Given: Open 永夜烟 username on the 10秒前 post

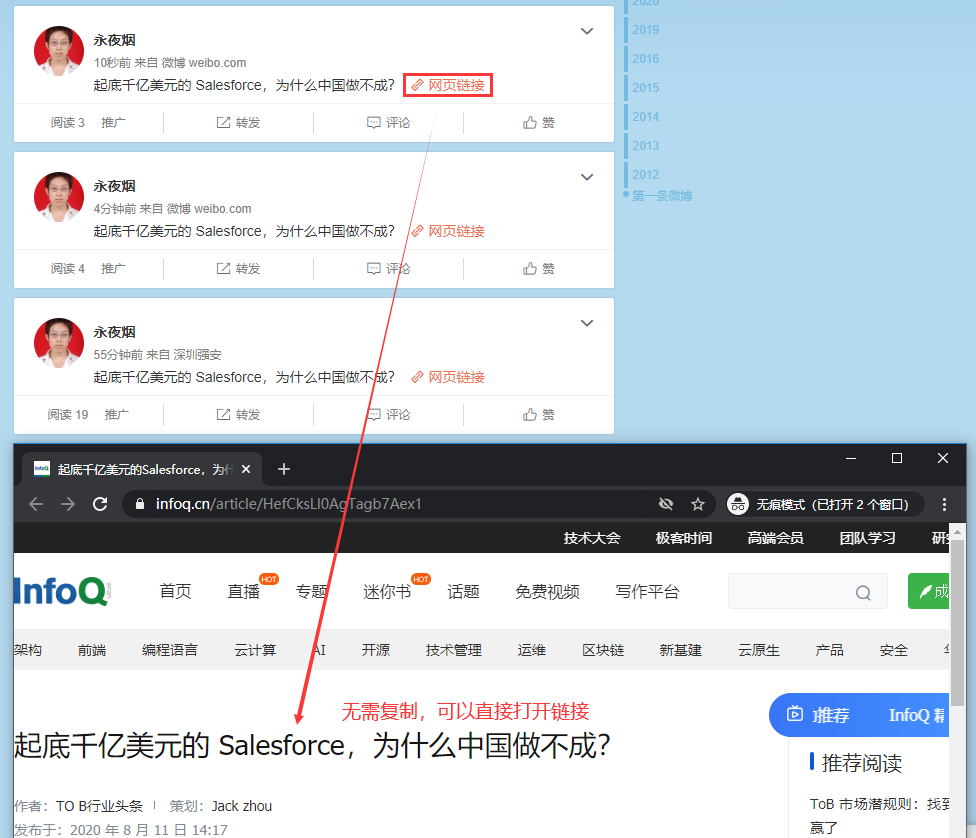Looking at the screenshot, I should (115, 40).
